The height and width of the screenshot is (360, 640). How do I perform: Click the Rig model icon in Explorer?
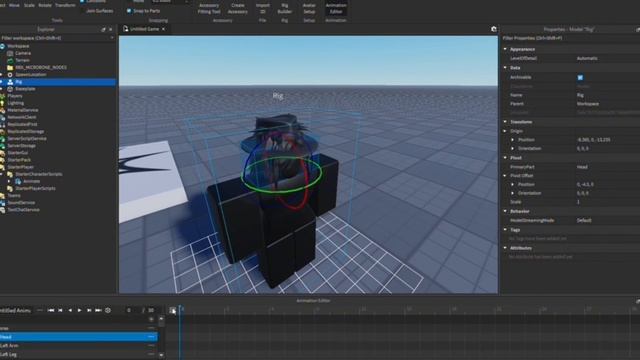[10, 82]
